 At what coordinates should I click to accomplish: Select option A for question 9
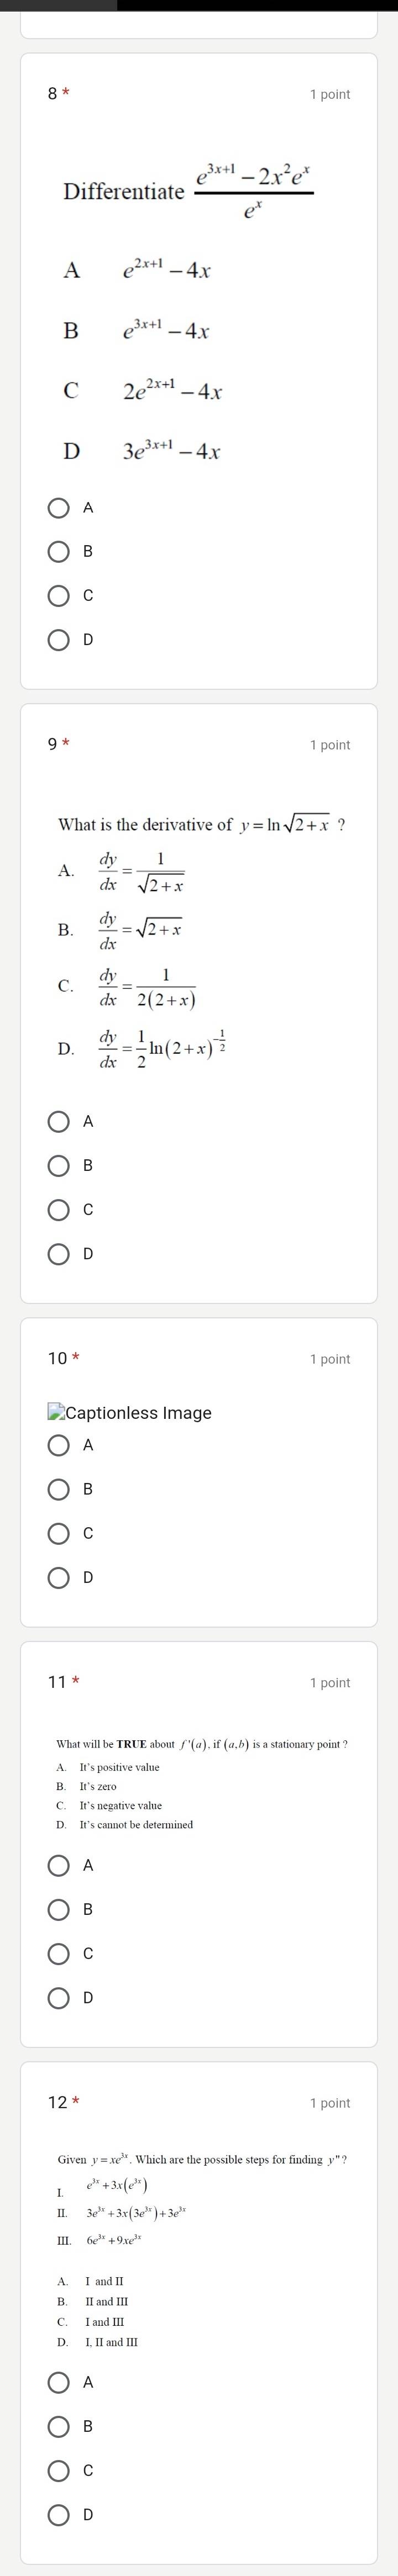click(60, 1121)
